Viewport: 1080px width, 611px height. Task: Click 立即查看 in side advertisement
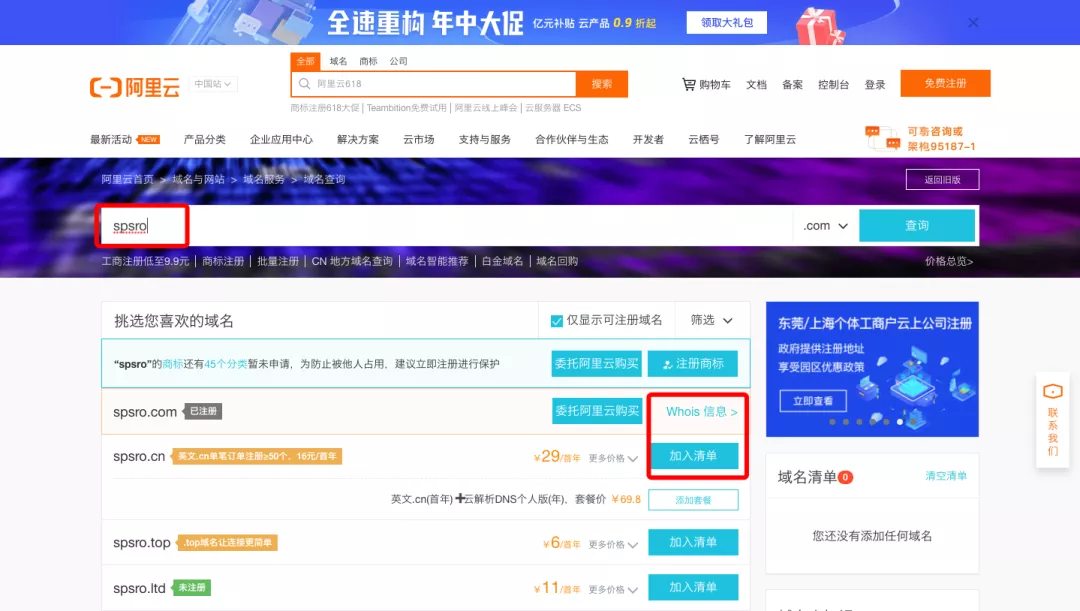pos(813,401)
